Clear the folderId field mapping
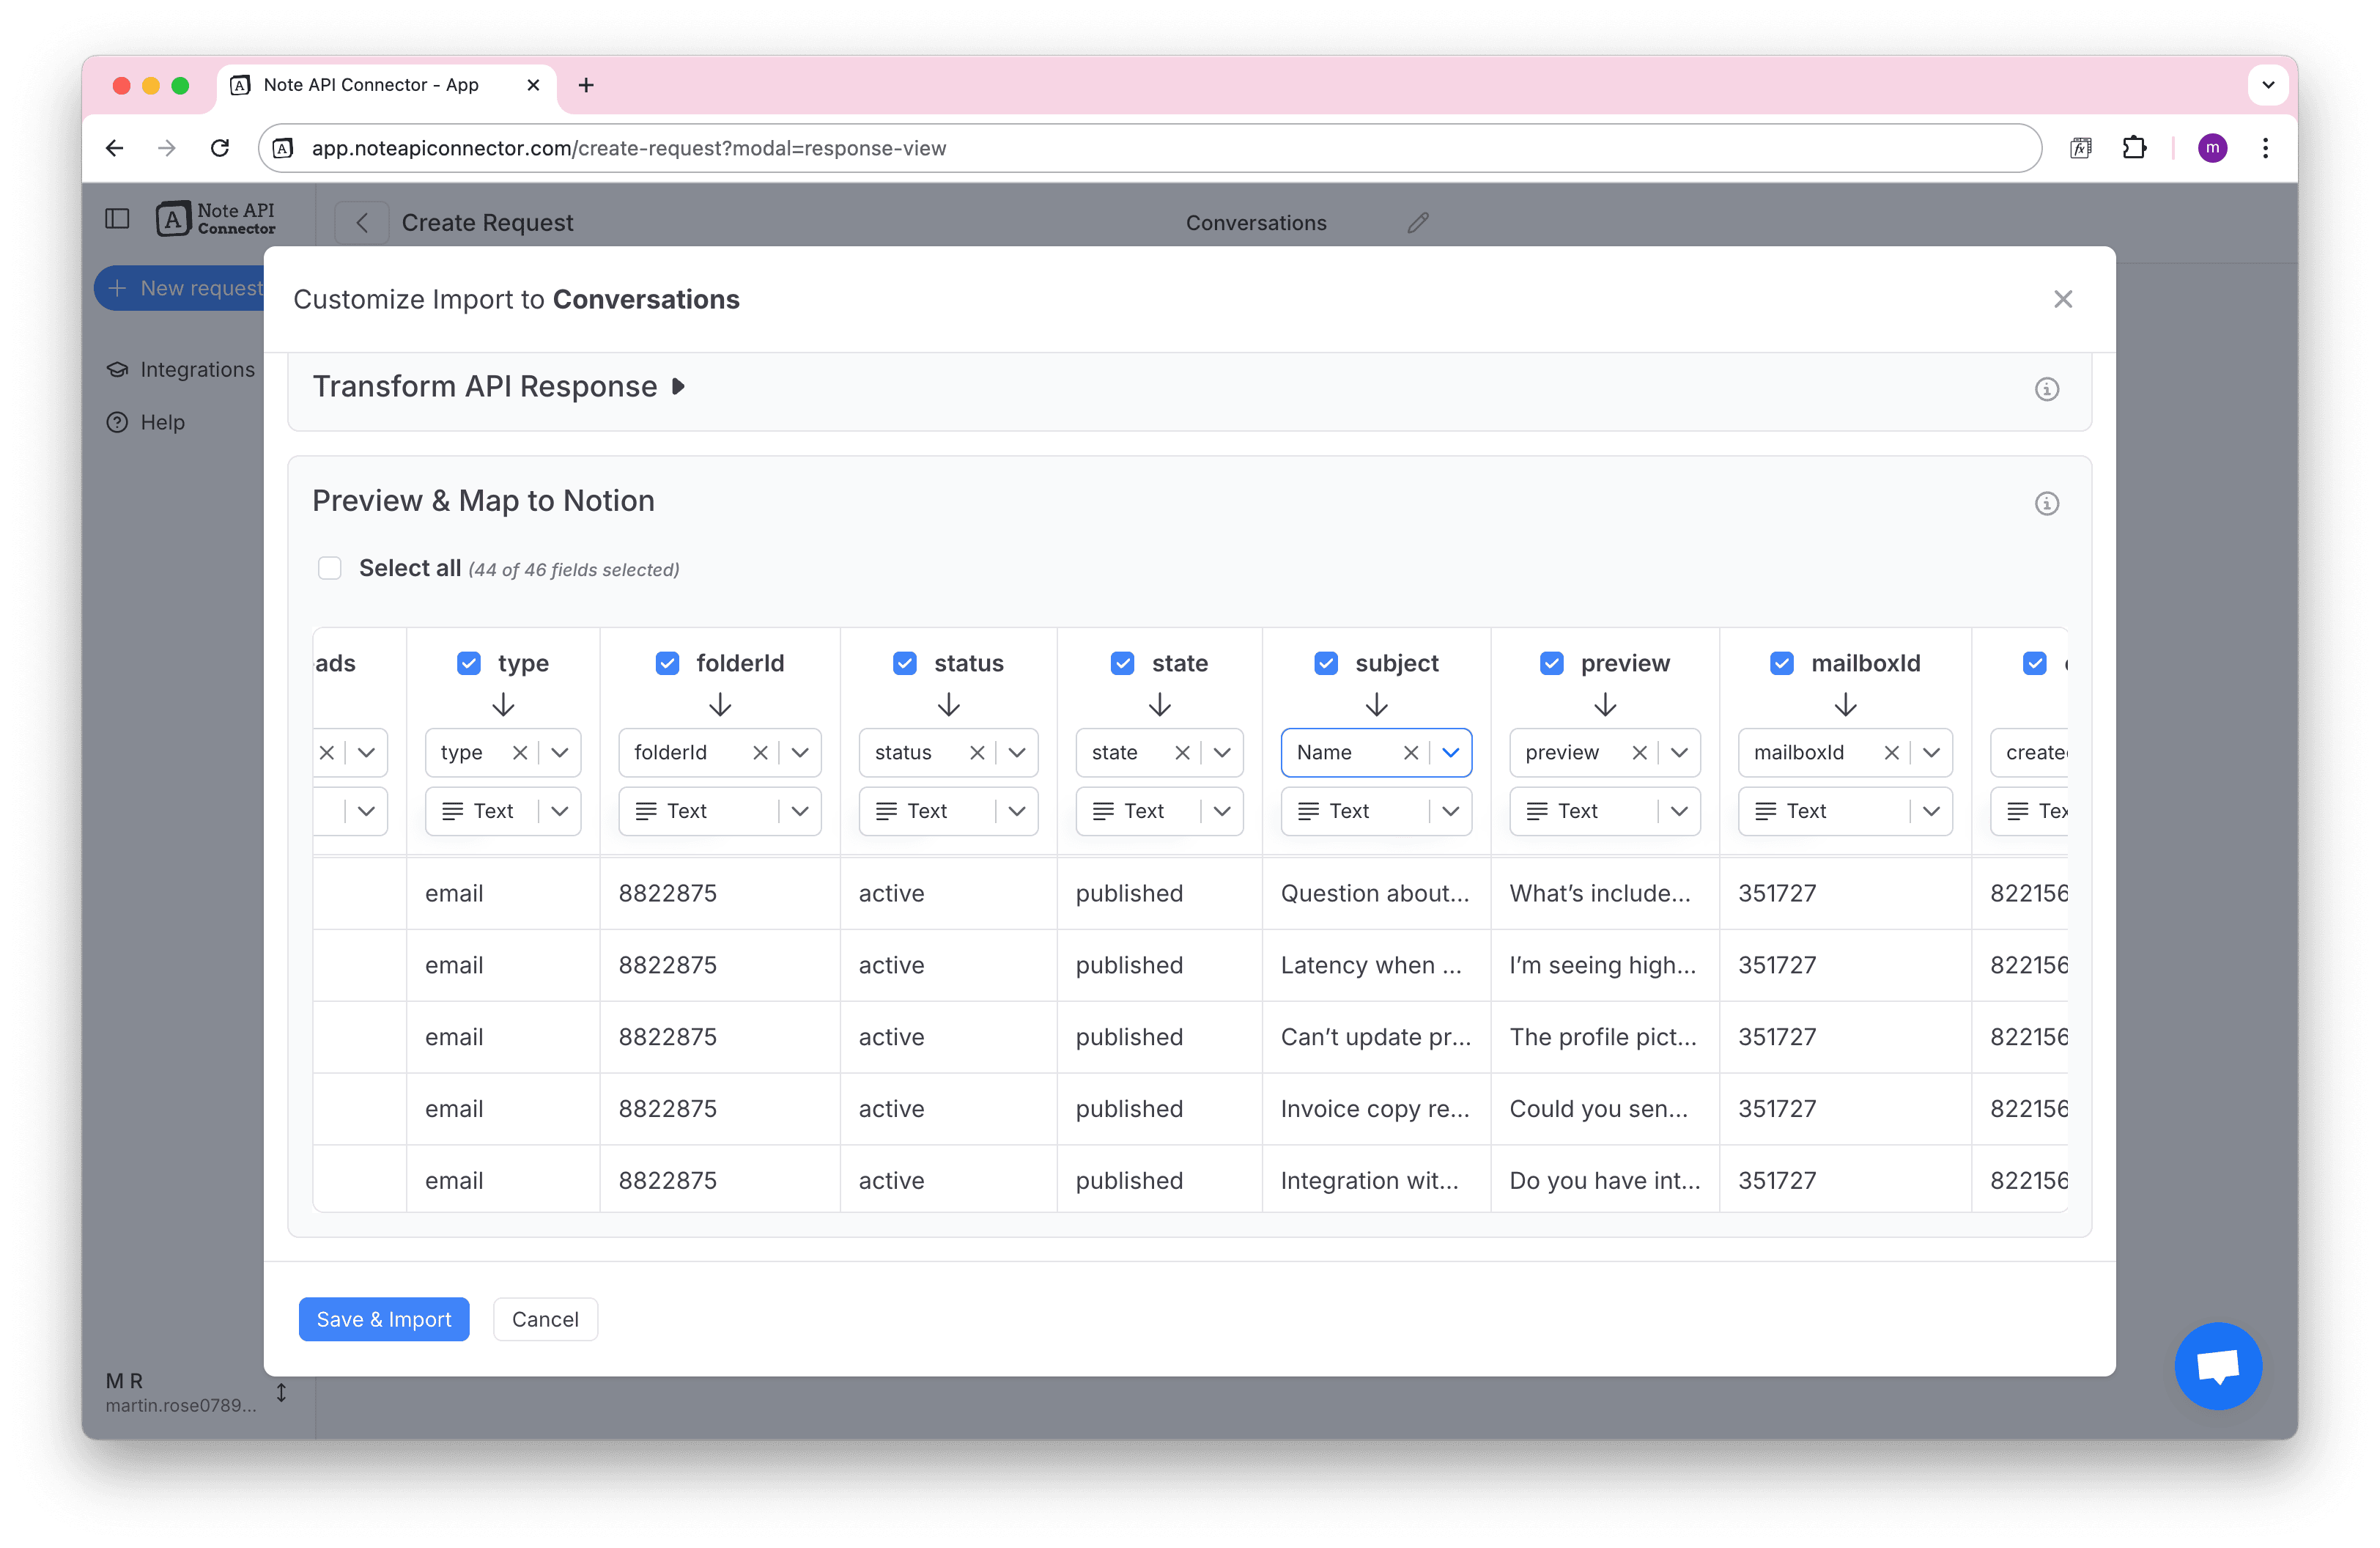The height and width of the screenshot is (1548, 2380). click(x=760, y=753)
